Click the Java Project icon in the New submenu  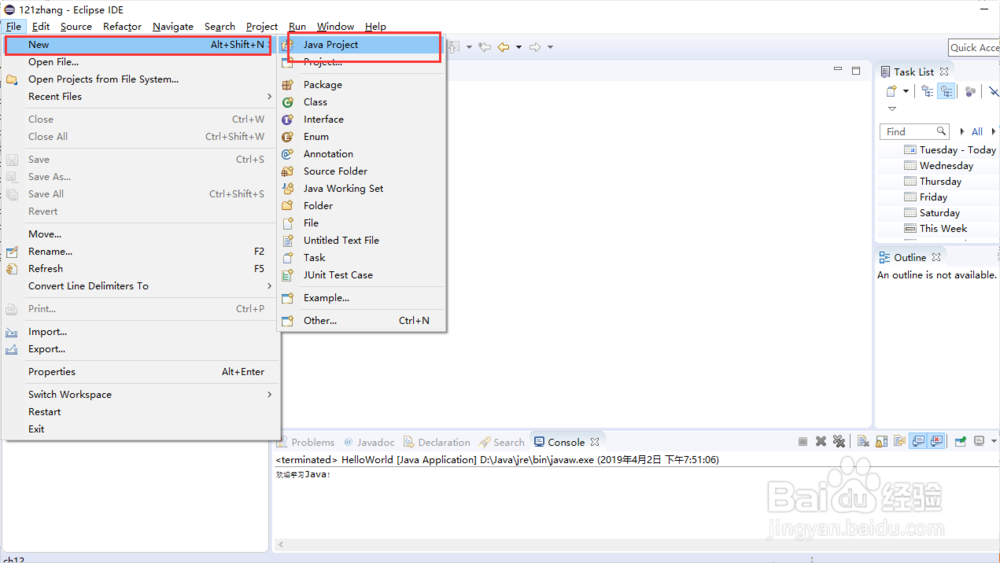point(288,45)
